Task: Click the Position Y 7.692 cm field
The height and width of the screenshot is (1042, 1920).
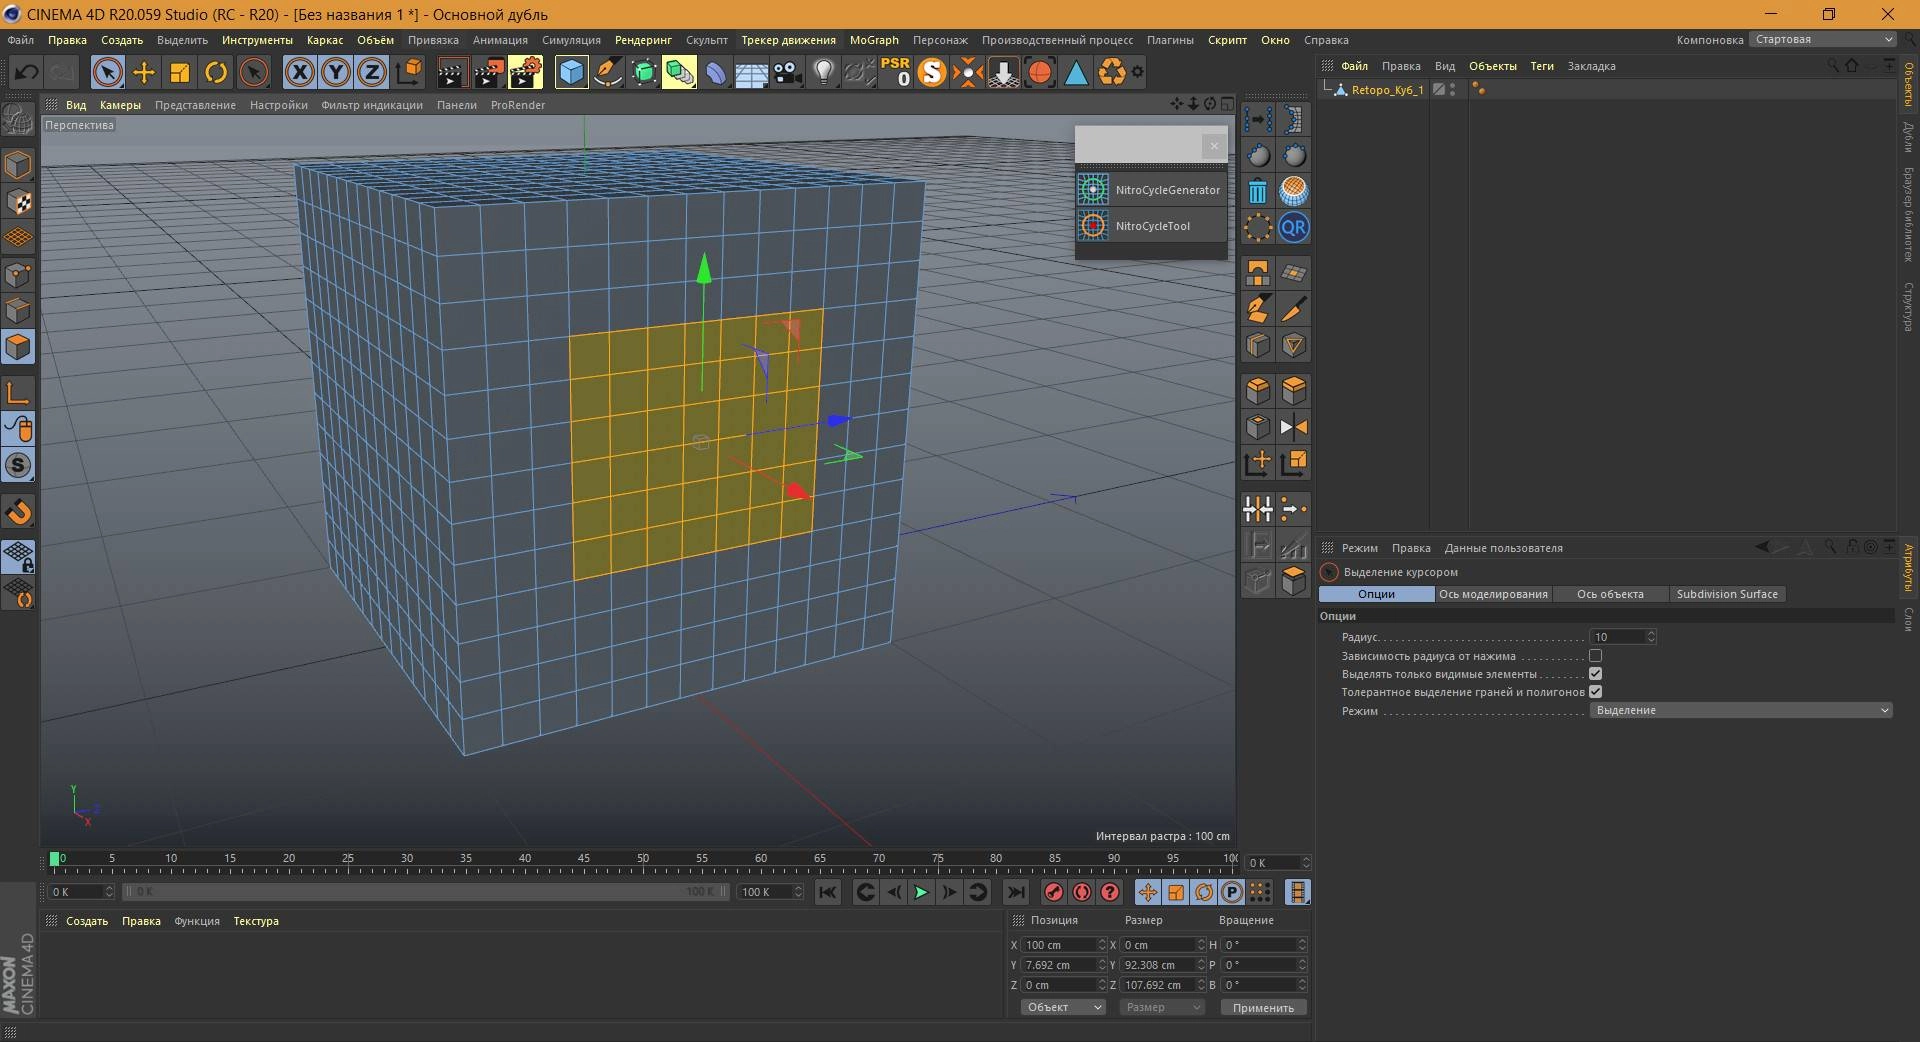Action: pyautogui.click(x=1058, y=965)
